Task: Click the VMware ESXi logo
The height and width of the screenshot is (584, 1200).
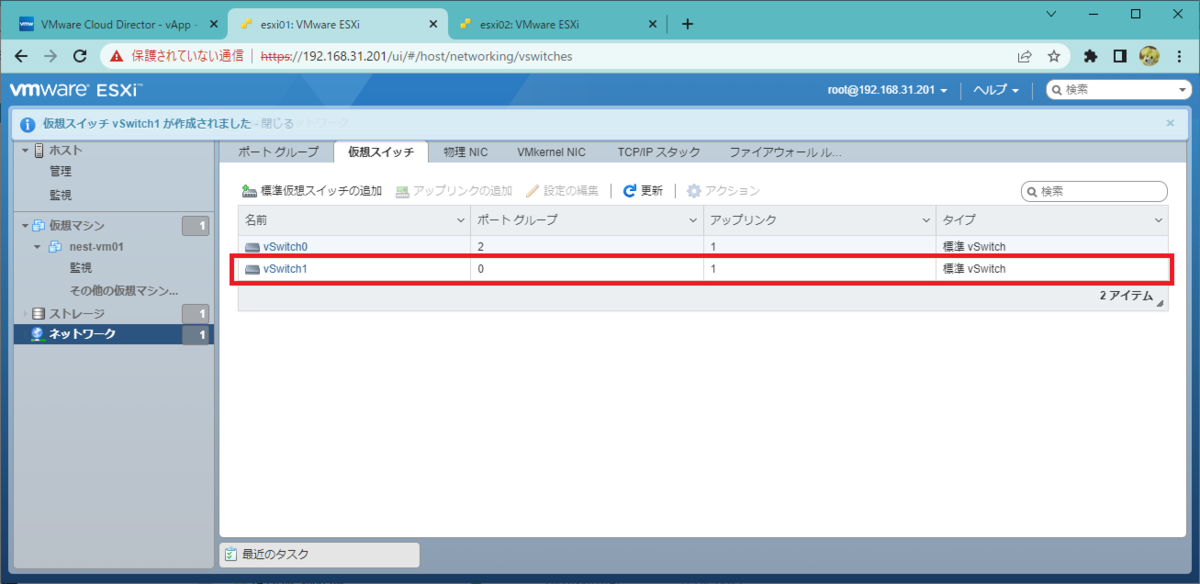Action: pyautogui.click(x=75, y=90)
